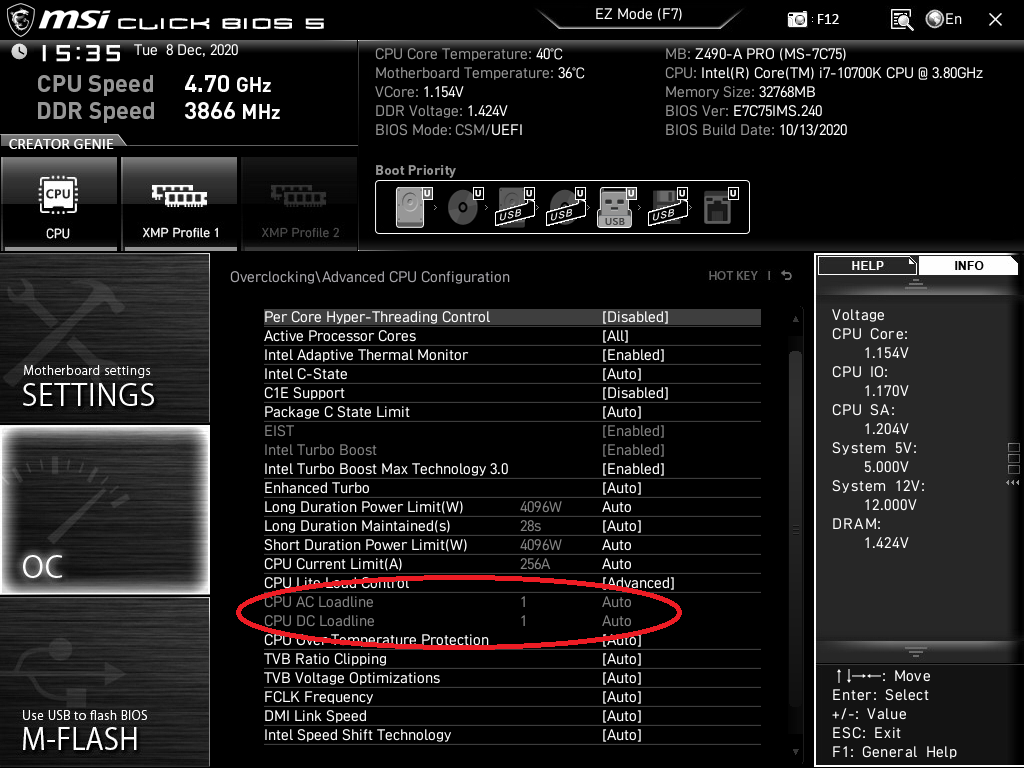Click the CPU Speed 4.70 GHz readout
The height and width of the screenshot is (768, 1024).
pyautogui.click(x=154, y=84)
